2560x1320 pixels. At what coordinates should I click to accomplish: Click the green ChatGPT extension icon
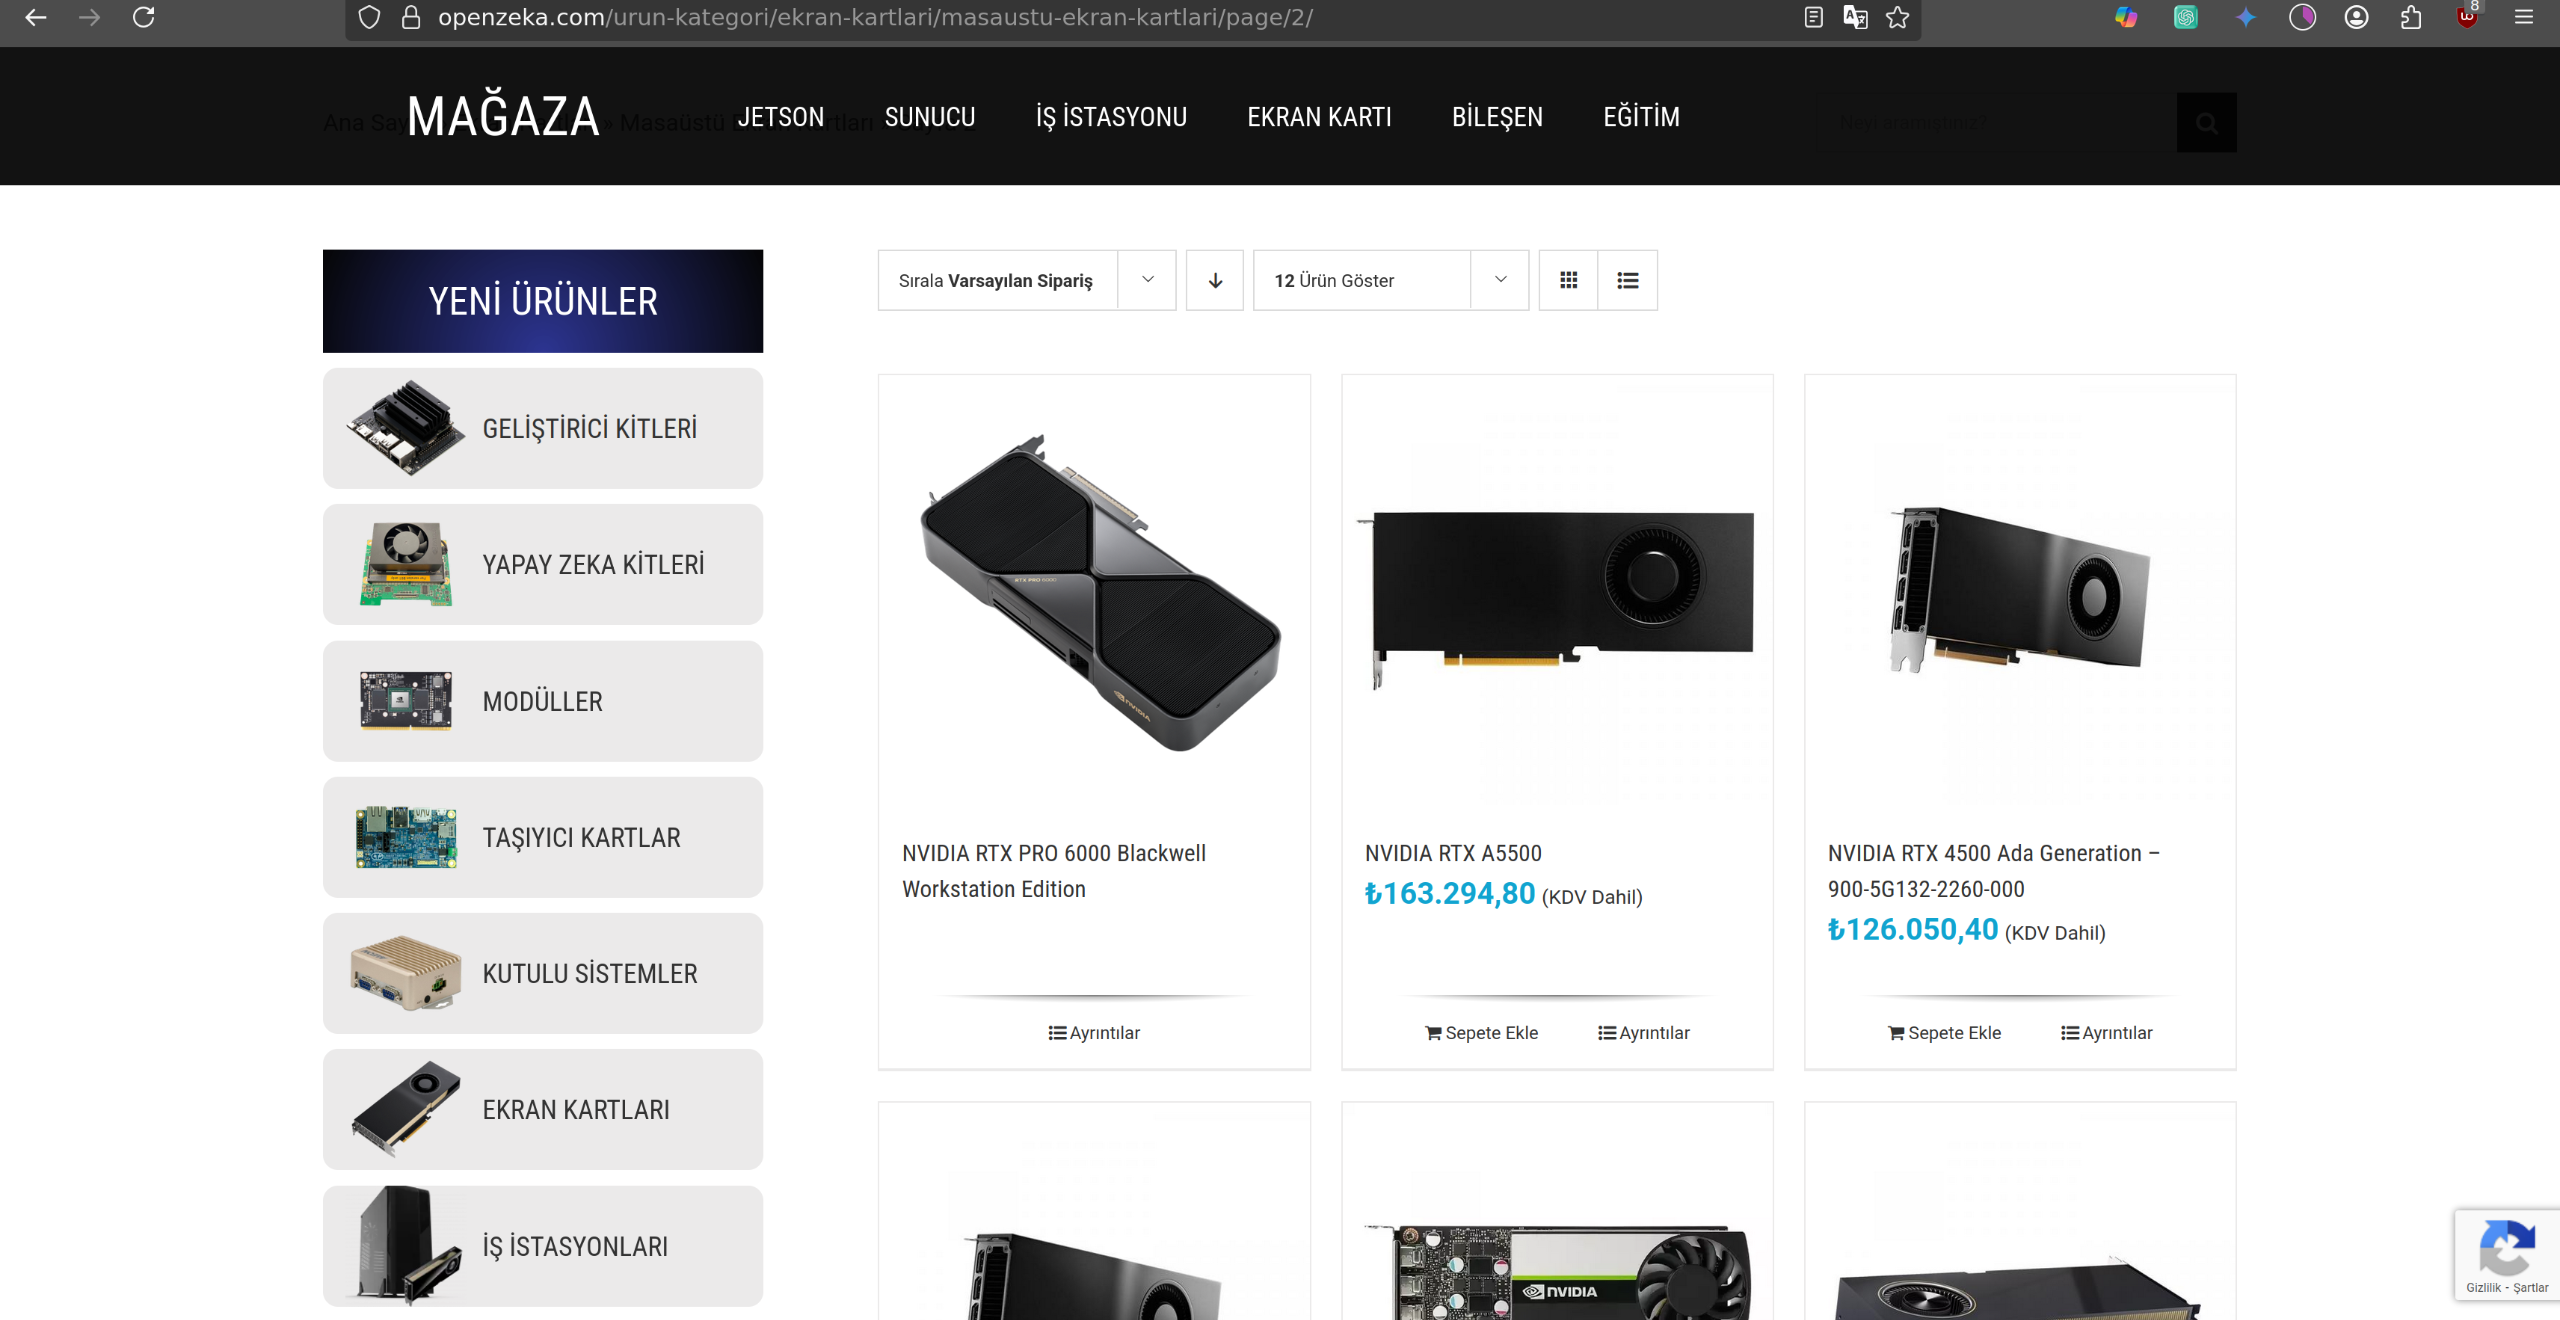point(2186,17)
